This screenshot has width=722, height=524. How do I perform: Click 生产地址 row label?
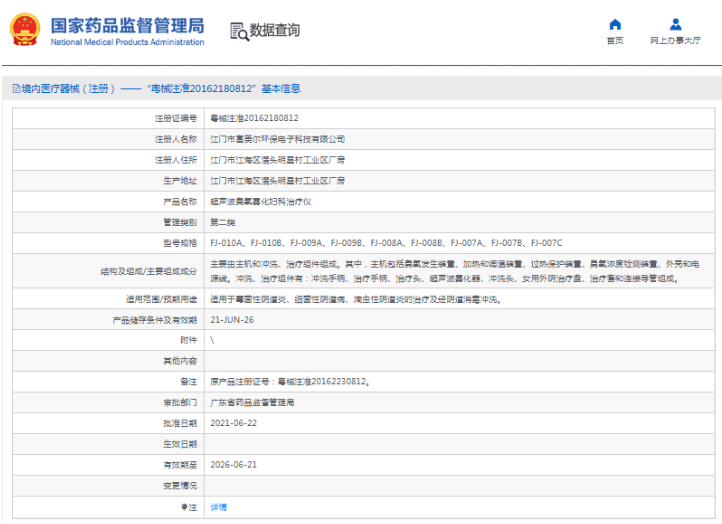click(x=180, y=180)
